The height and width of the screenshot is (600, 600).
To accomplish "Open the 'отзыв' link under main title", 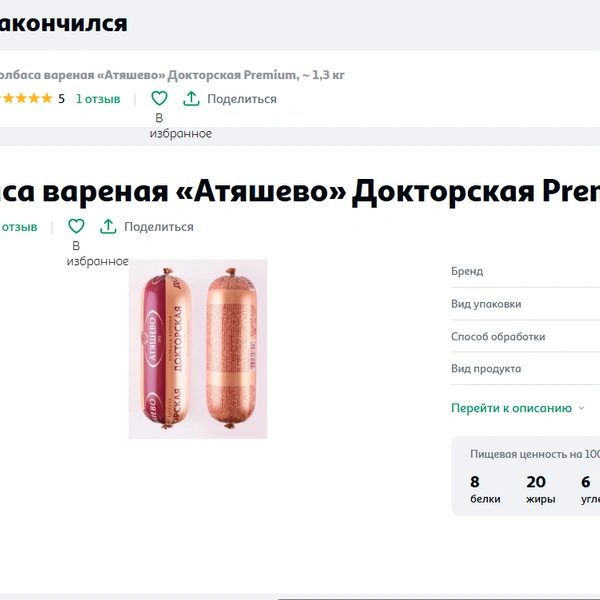I will 19,227.
